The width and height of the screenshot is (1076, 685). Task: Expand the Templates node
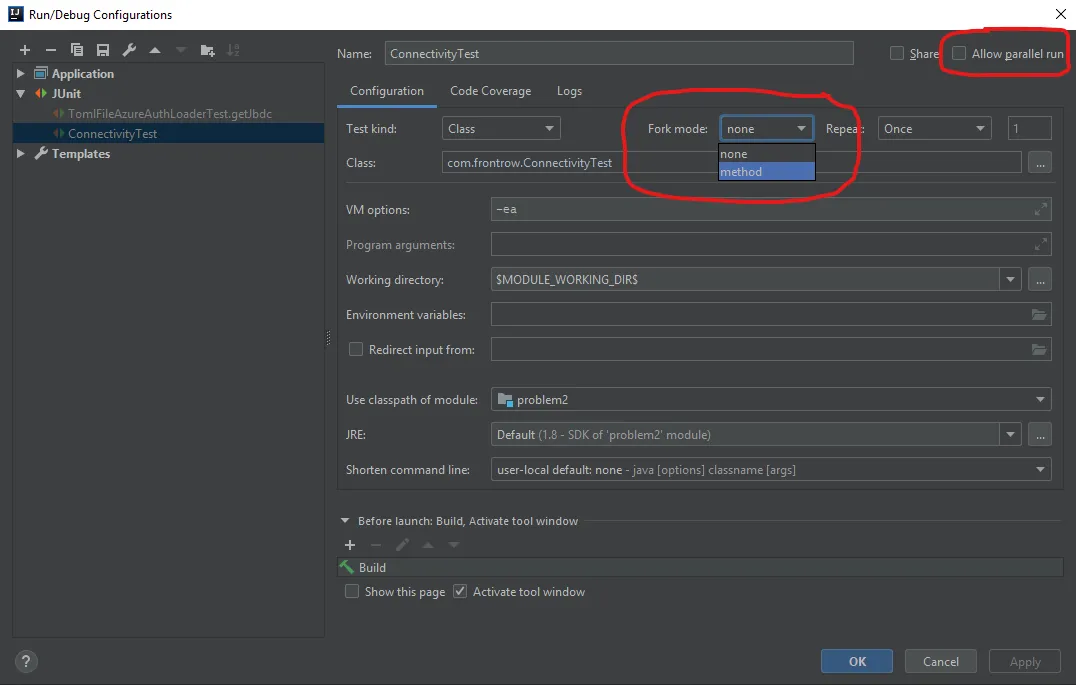[21, 154]
